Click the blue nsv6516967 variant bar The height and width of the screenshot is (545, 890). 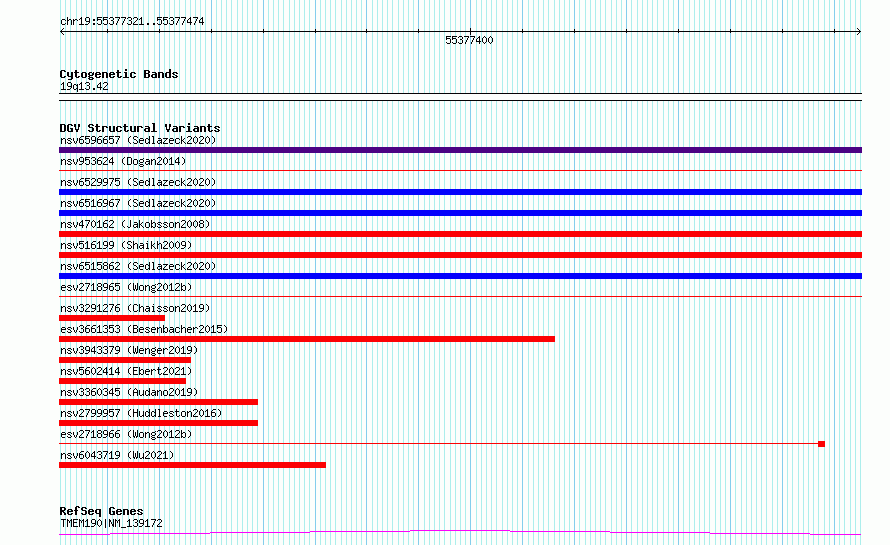pos(460,213)
